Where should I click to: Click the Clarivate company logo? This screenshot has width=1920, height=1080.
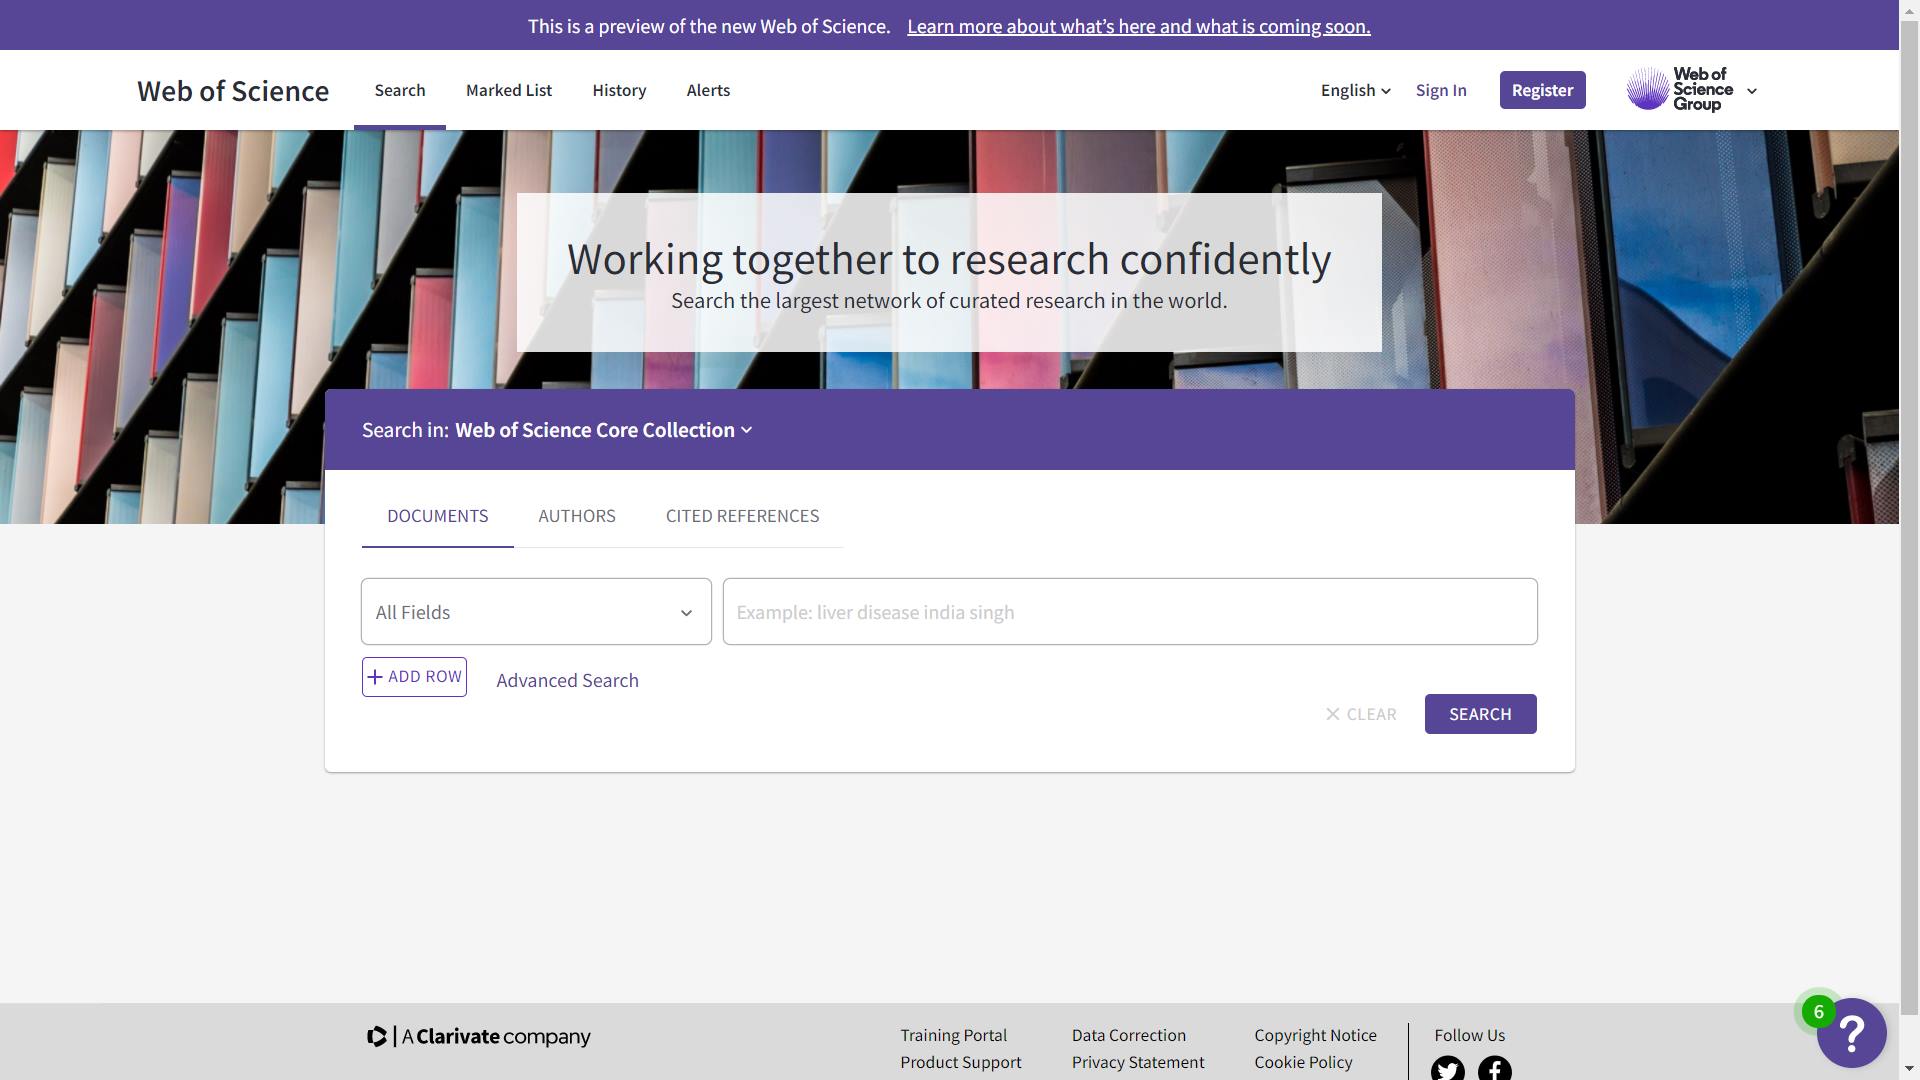[479, 1037]
